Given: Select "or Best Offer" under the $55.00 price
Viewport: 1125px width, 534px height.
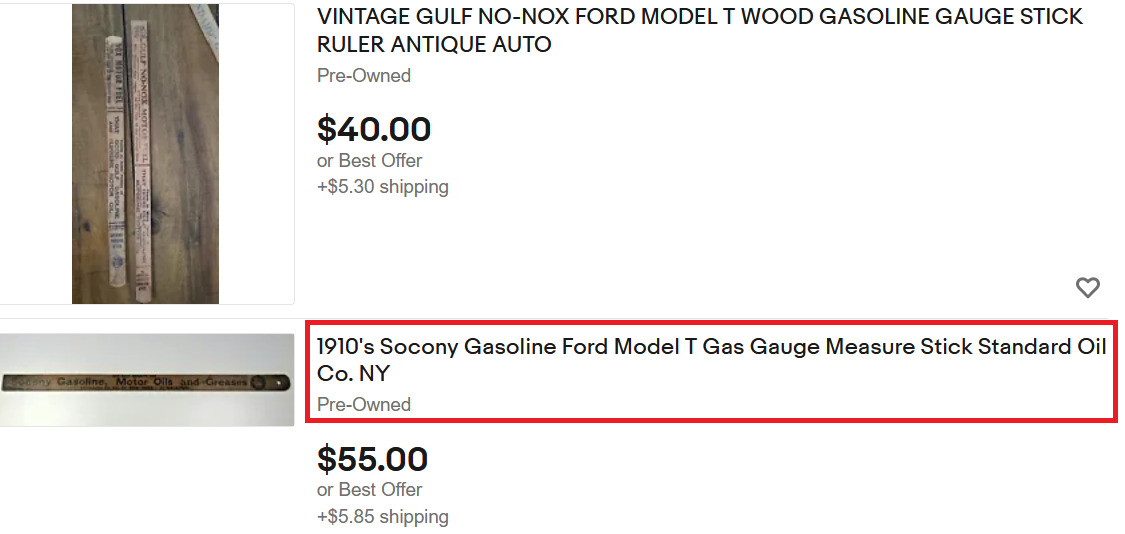Looking at the screenshot, I should pyautogui.click(x=369, y=490).
